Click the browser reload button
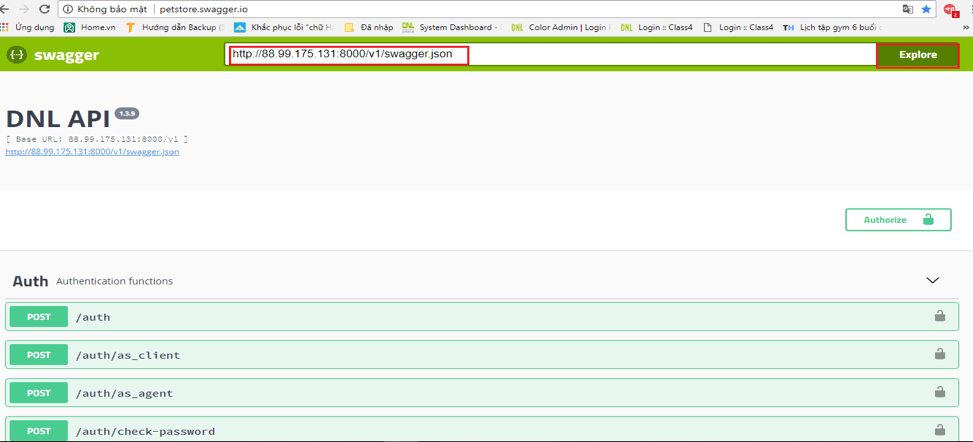973x442 pixels. (44, 9)
